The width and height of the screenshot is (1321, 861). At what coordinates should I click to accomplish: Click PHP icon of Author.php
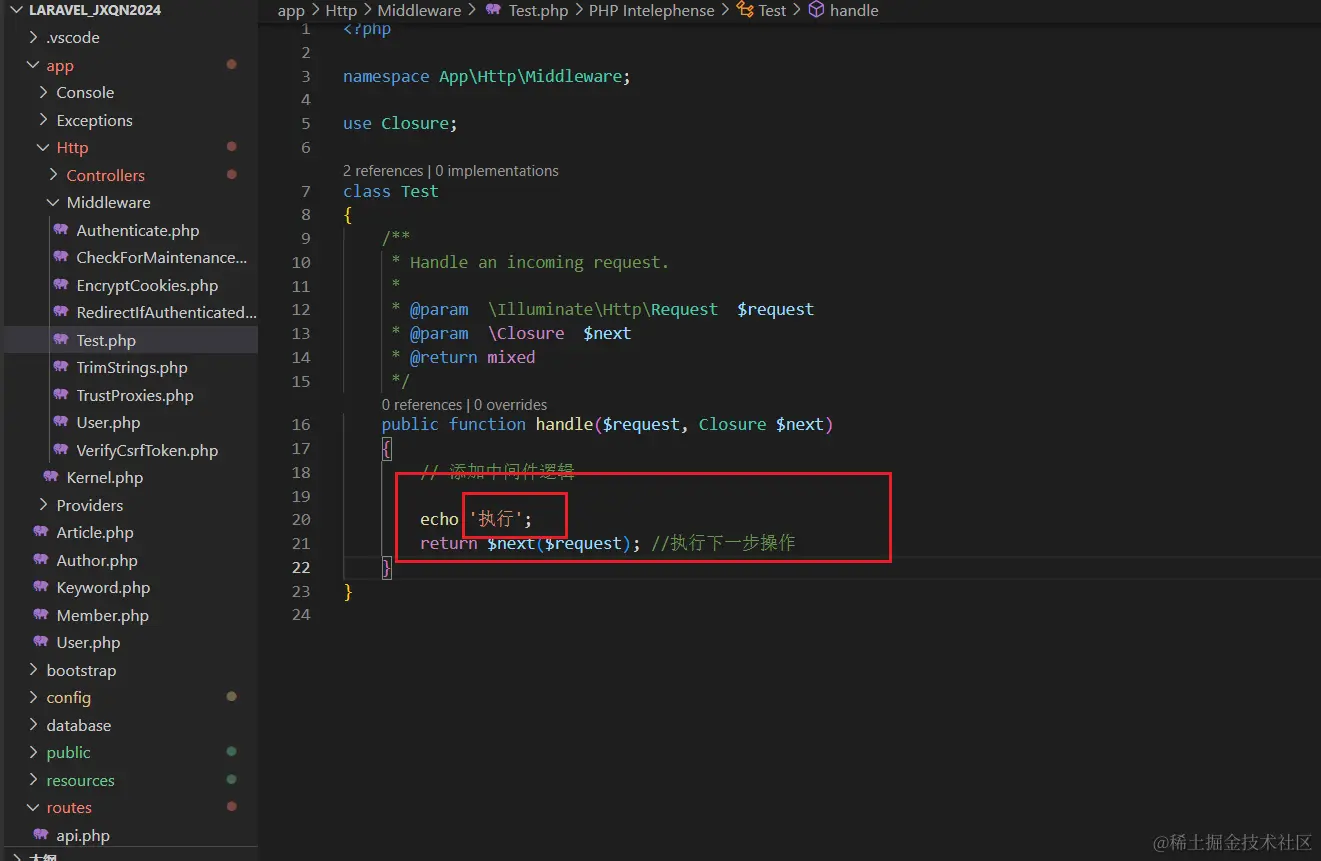coord(41,560)
